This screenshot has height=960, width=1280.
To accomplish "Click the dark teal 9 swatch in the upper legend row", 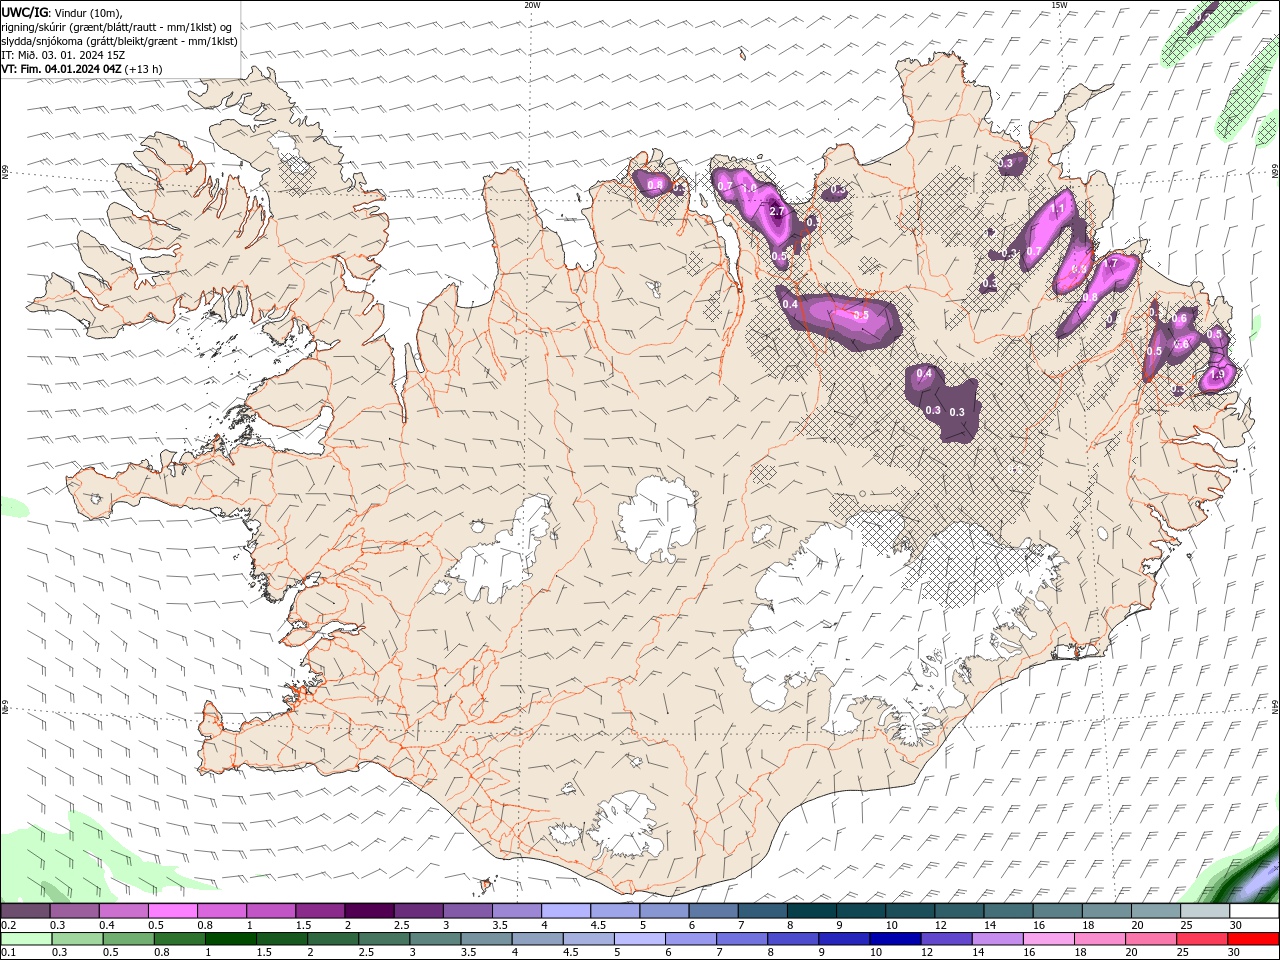I will tap(861, 910).
